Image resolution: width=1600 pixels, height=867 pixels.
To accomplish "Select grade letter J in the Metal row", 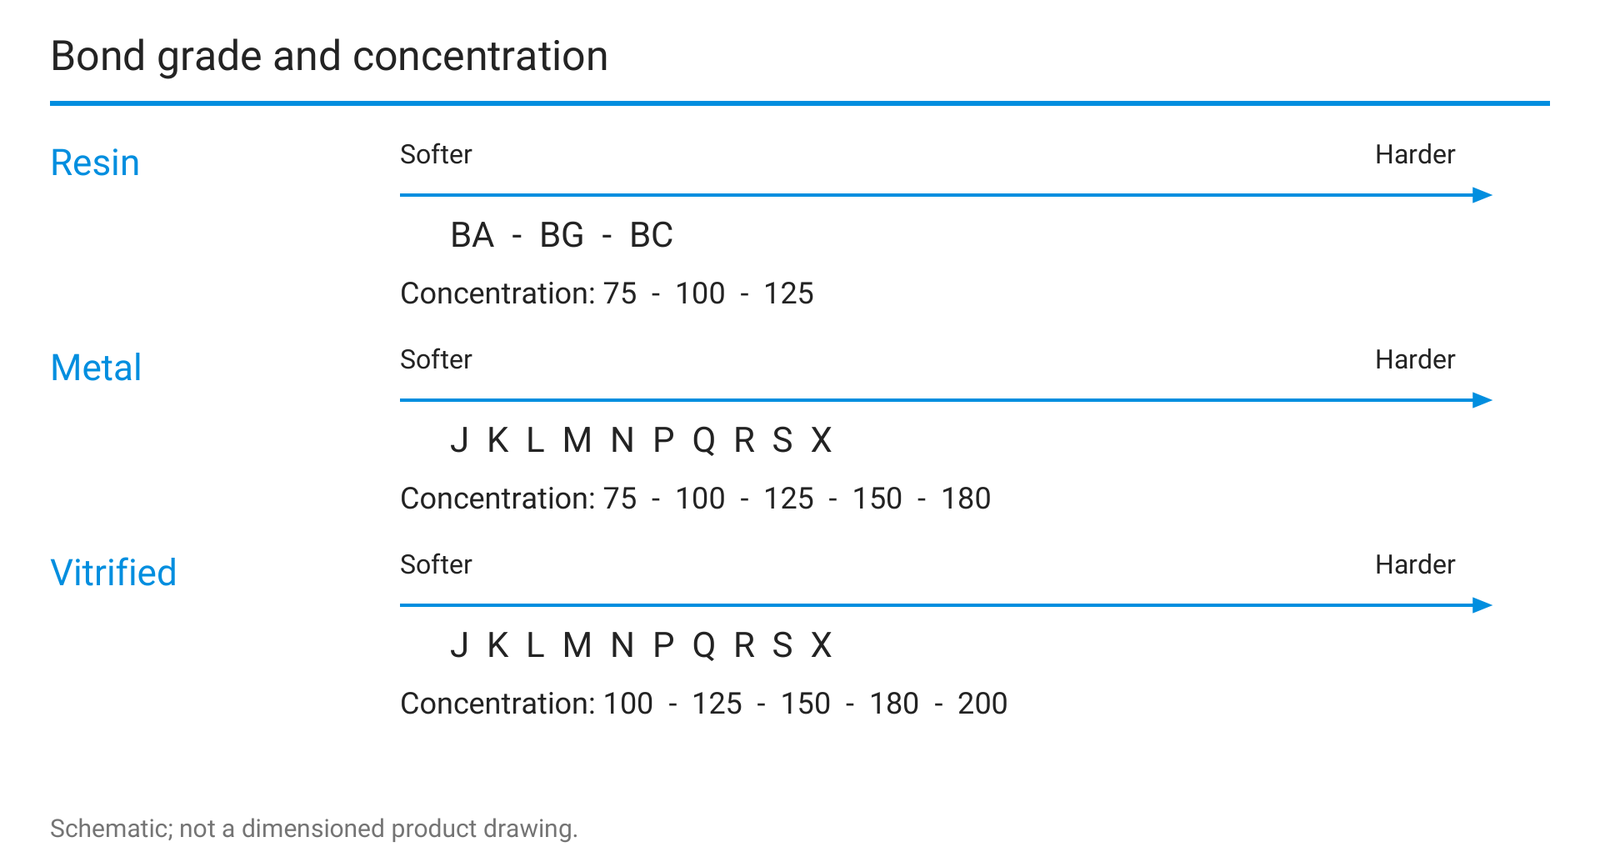I will click(459, 440).
